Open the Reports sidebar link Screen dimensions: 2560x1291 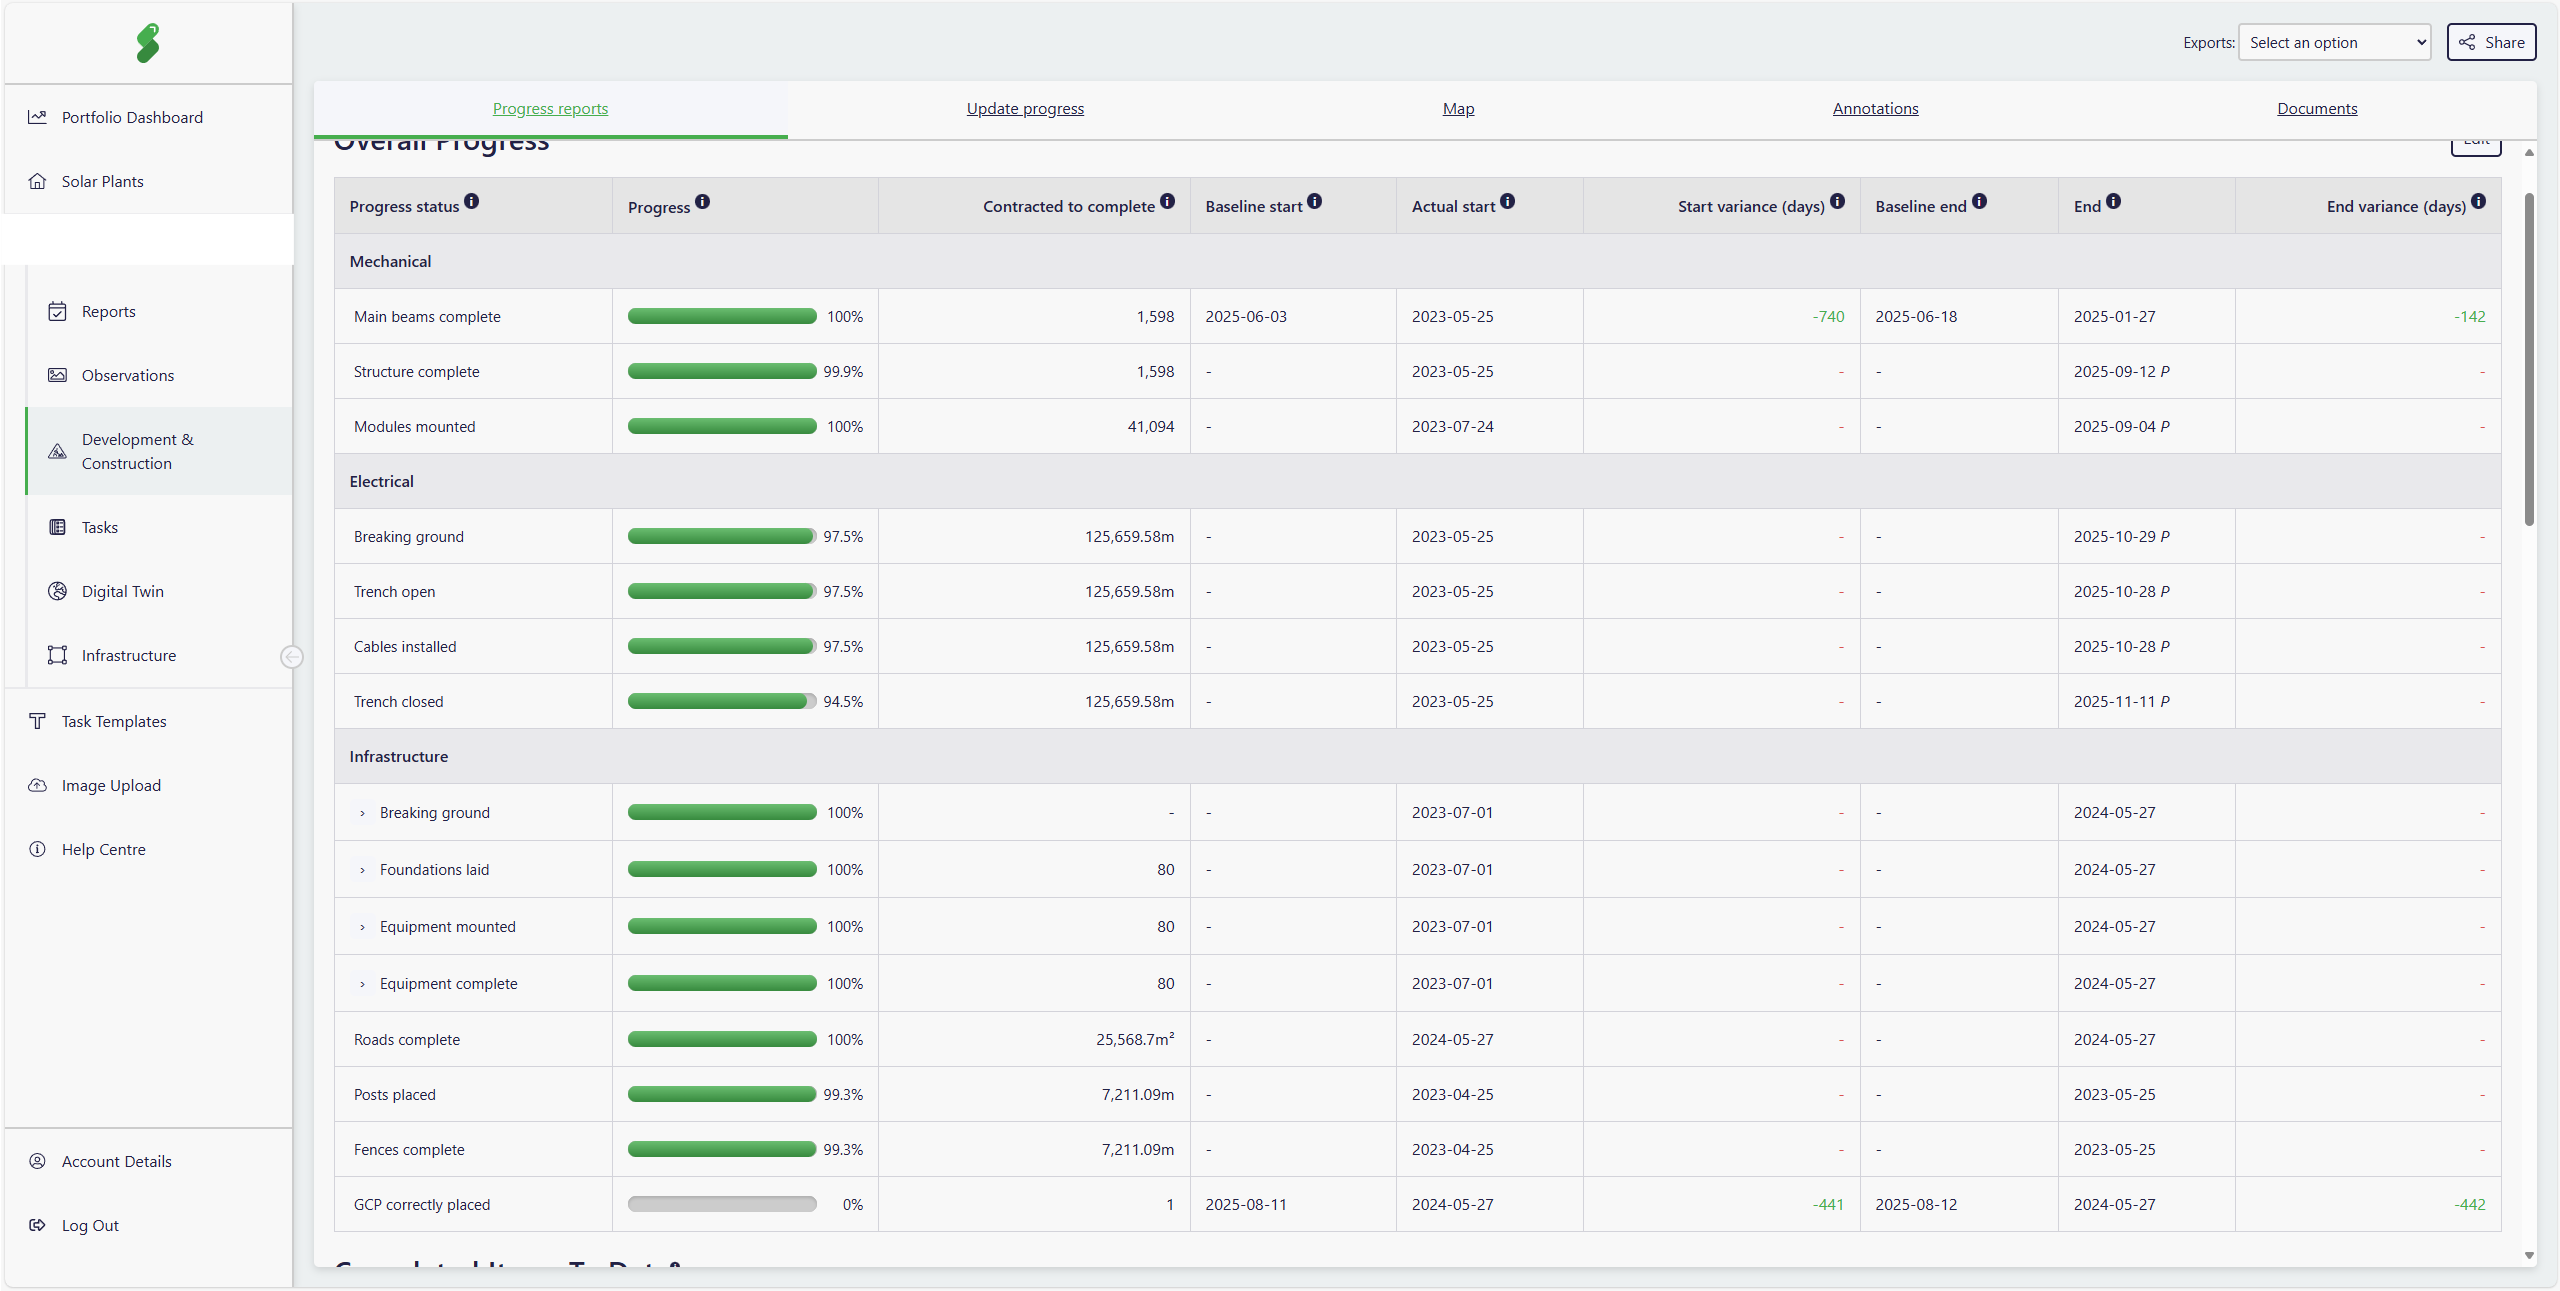coord(108,311)
